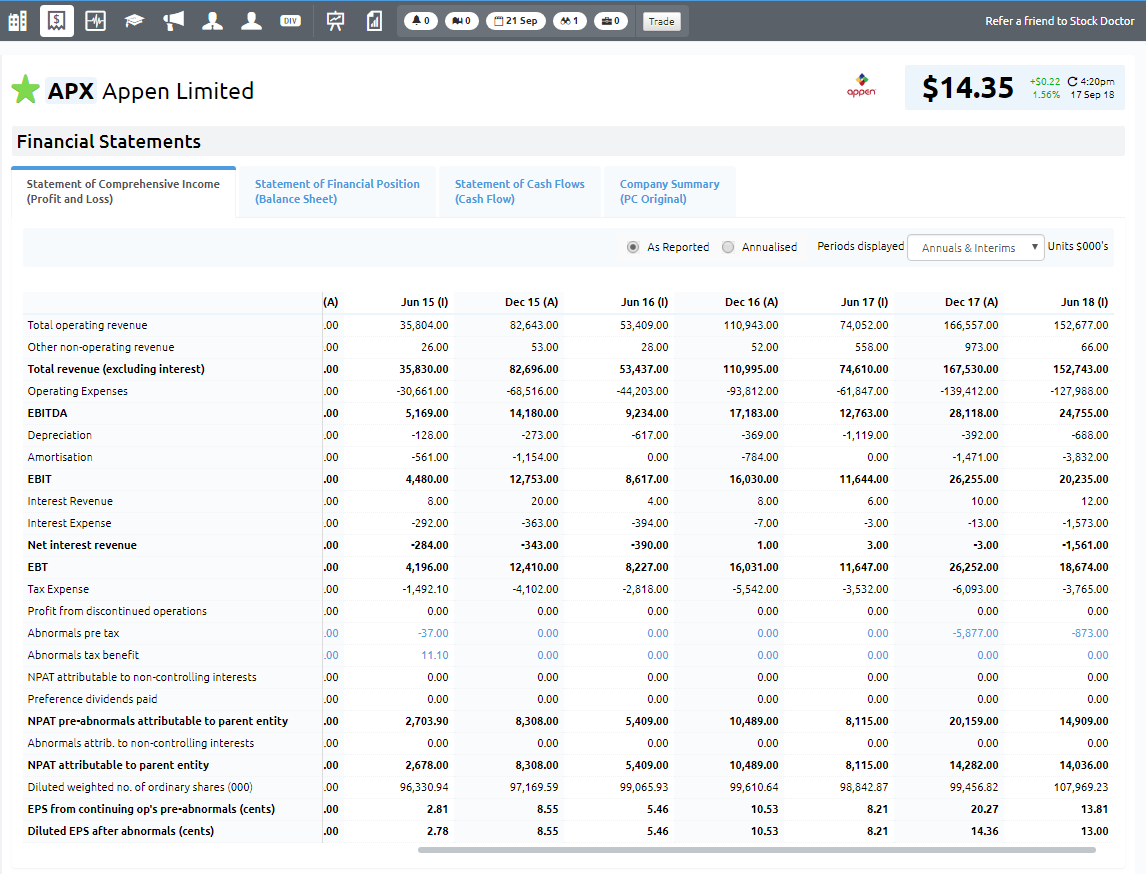Click the $14.35 share price
The width and height of the screenshot is (1146, 874).
(968, 88)
